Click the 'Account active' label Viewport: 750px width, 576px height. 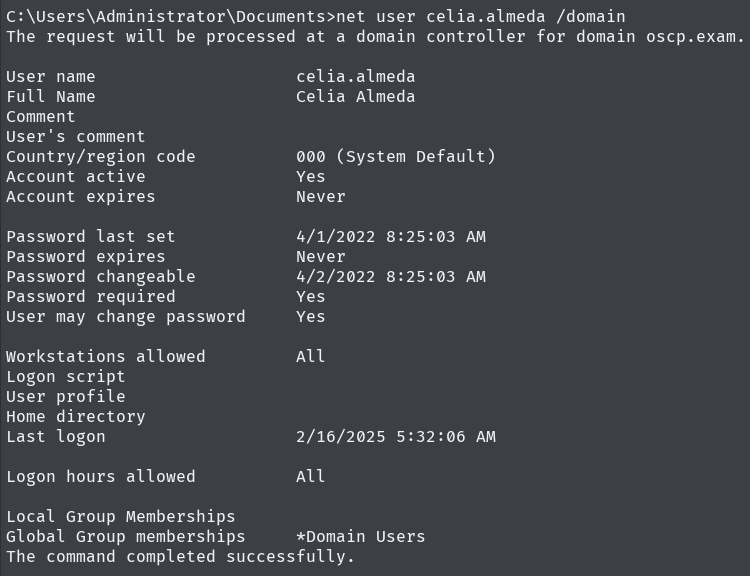[x=75, y=176]
